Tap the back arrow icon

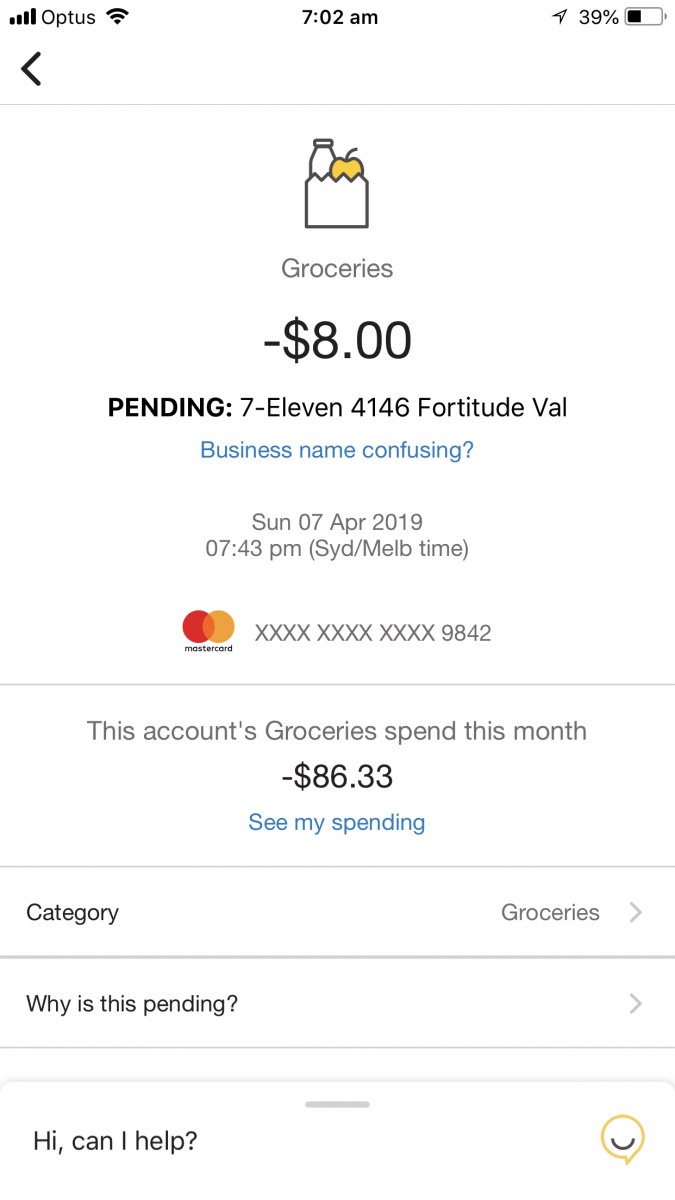click(32, 68)
